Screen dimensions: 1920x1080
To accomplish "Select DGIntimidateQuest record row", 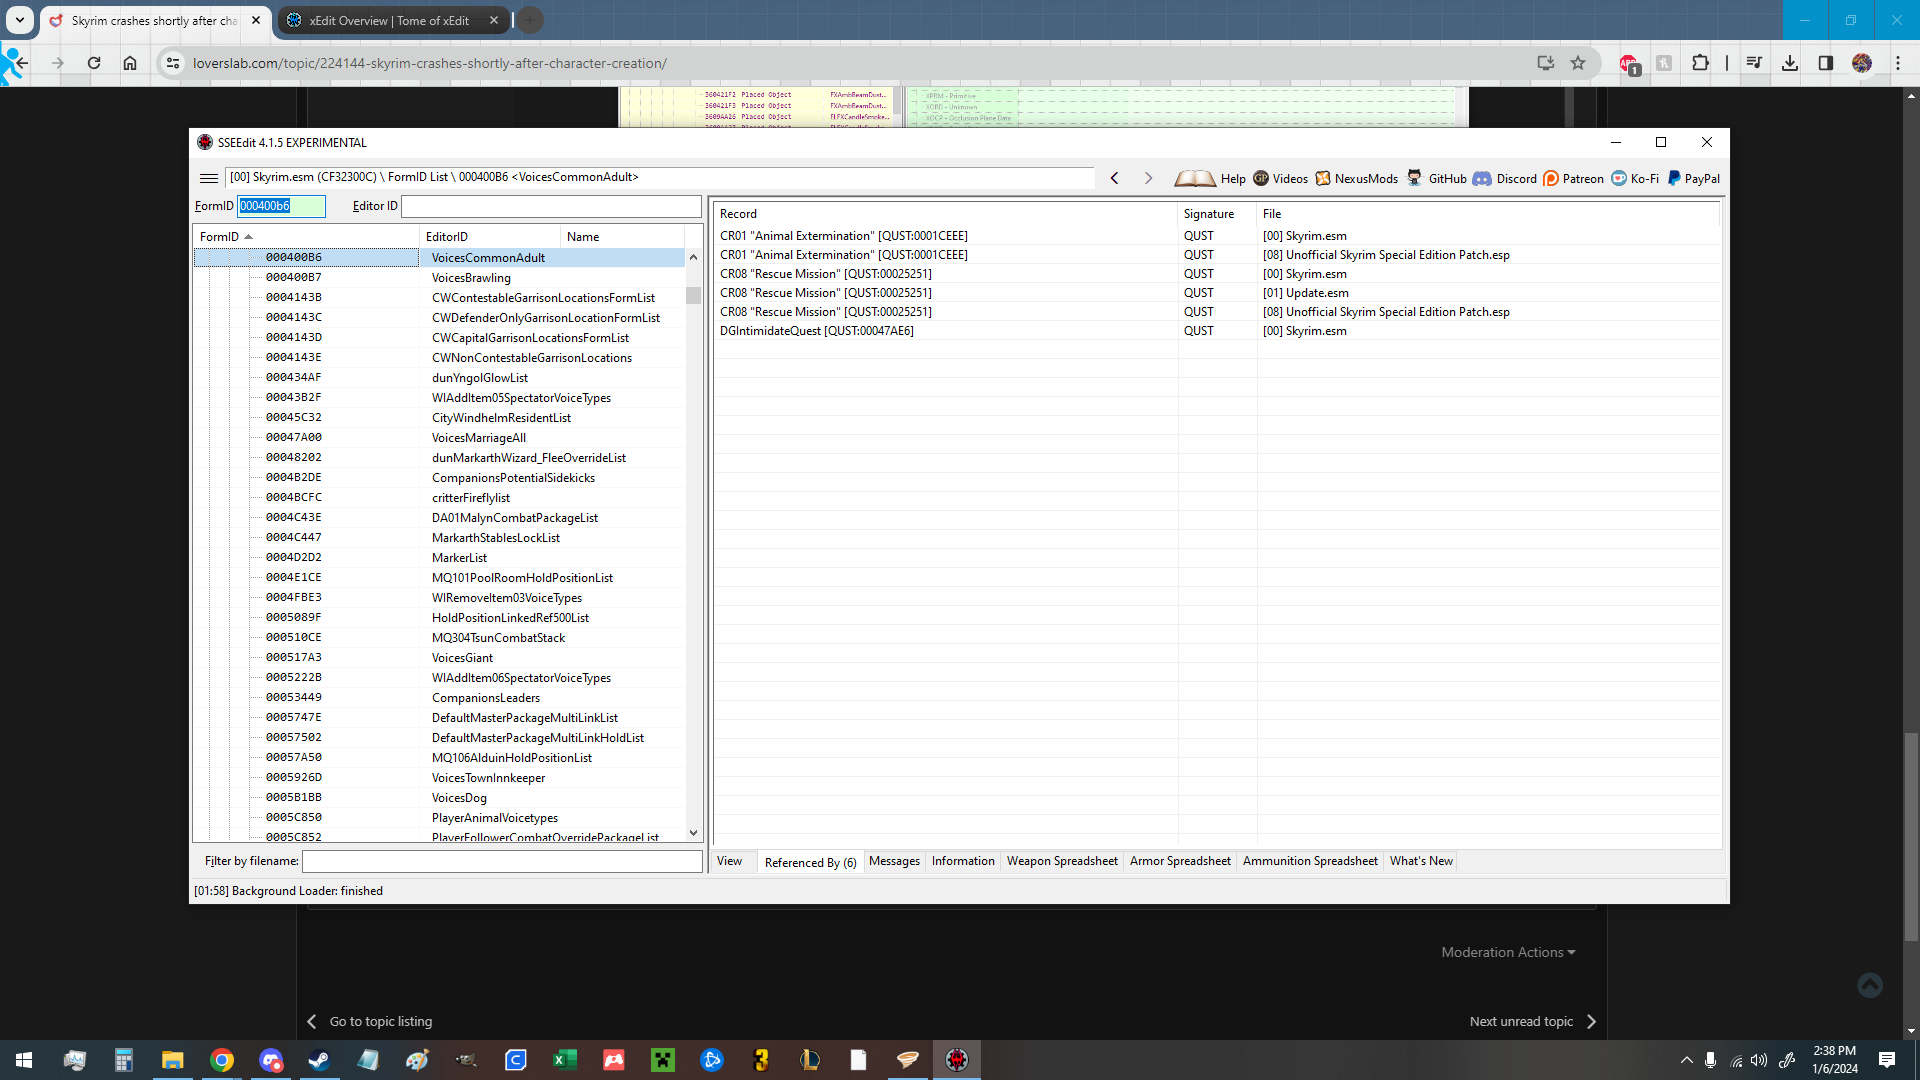I will (1217, 331).
